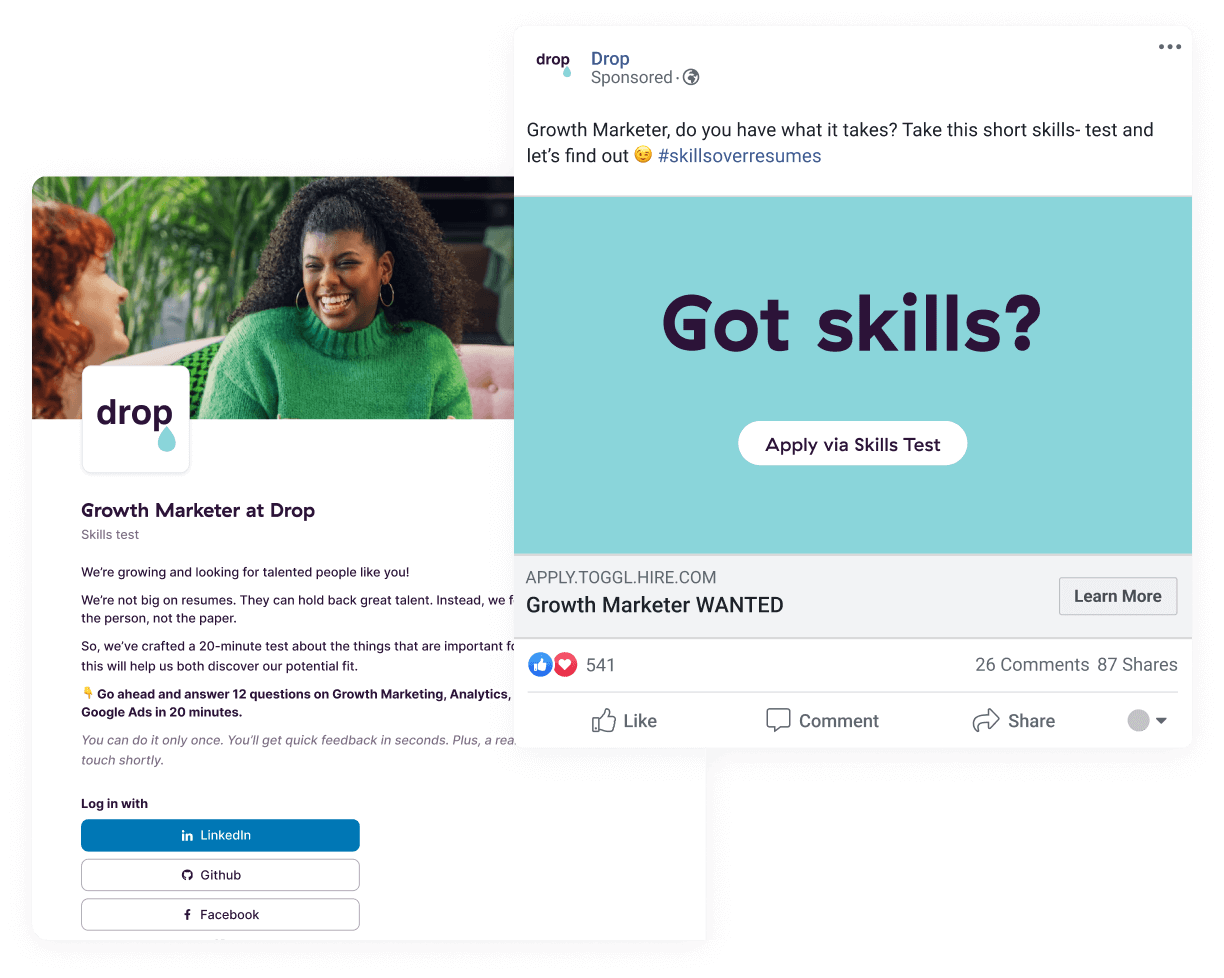Click the blue thumbs-up reaction icon

(x=540, y=664)
